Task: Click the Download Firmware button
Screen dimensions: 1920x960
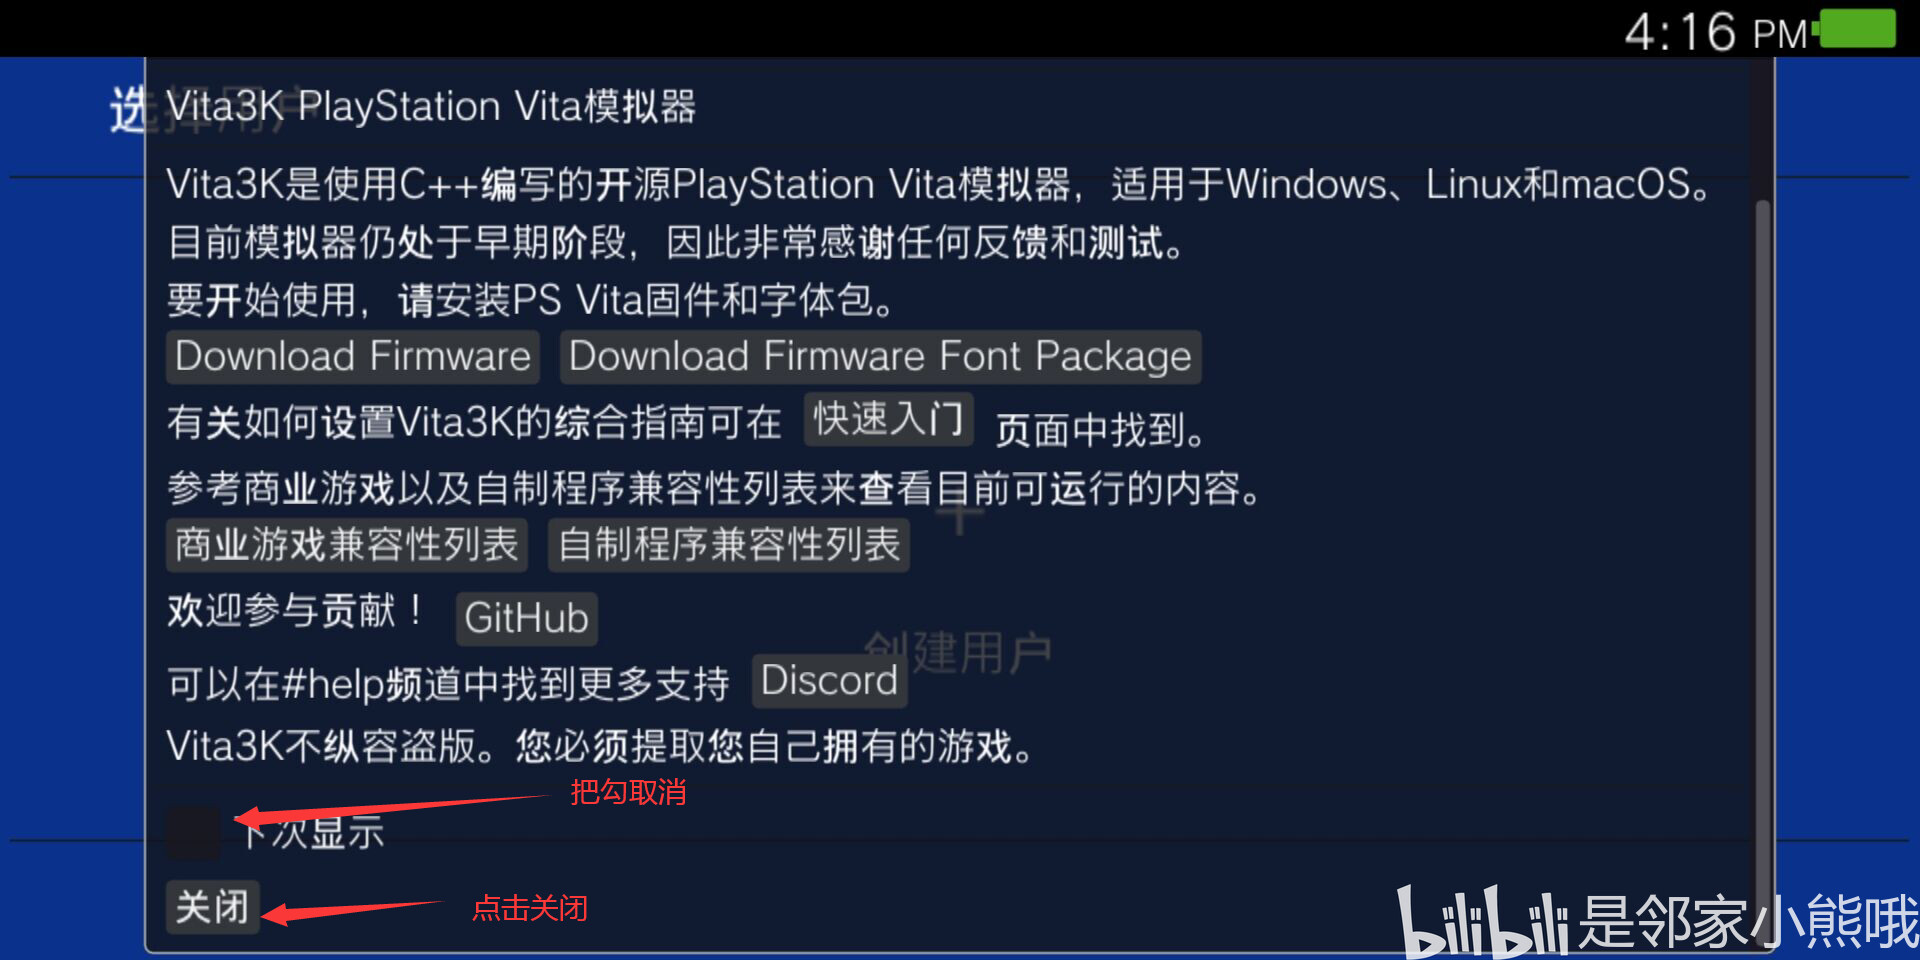Action: pos(353,357)
